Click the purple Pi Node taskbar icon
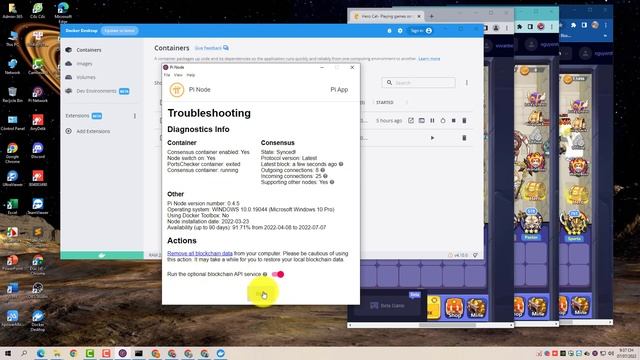This screenshot has width=640, height=360. 122,353
